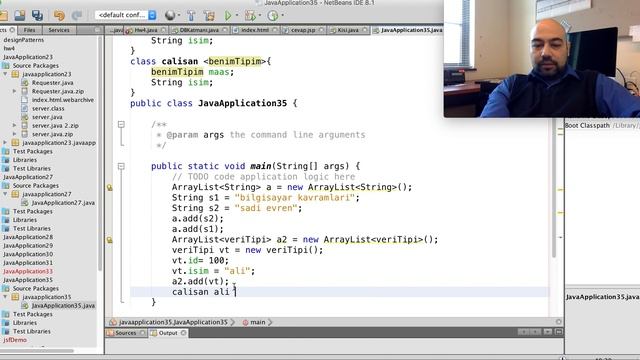Collapse the javaapplication35 package node

coord(5,297)
